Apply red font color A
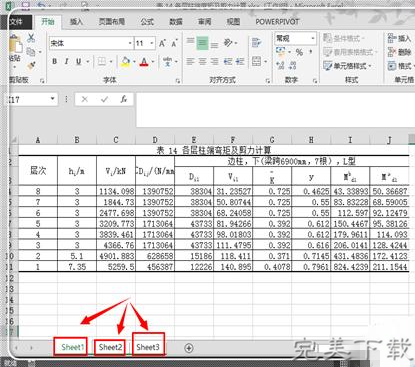Viewport: 415px width, 367px height. 144,62
